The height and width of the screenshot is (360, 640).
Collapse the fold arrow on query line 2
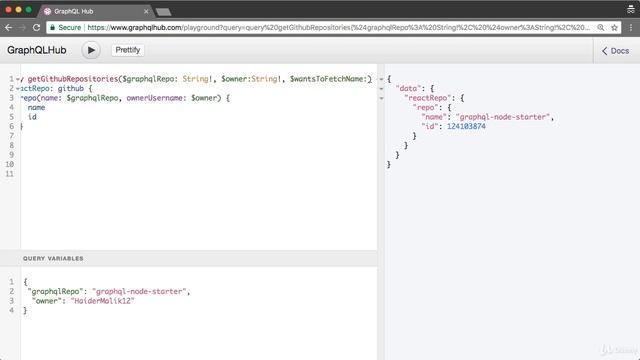pyautogui.click(x=18, y=89)
